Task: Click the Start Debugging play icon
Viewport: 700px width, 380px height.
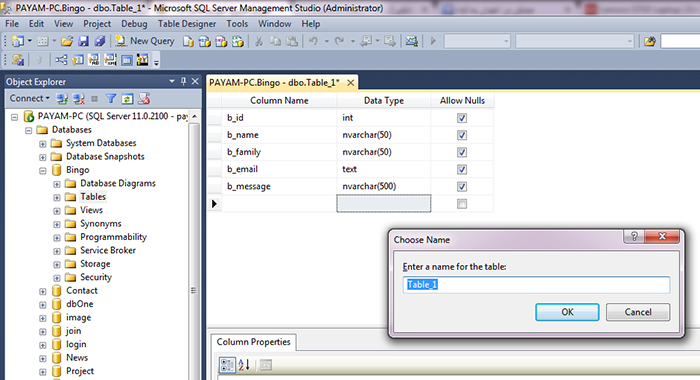Action: (x=433, y=42)
